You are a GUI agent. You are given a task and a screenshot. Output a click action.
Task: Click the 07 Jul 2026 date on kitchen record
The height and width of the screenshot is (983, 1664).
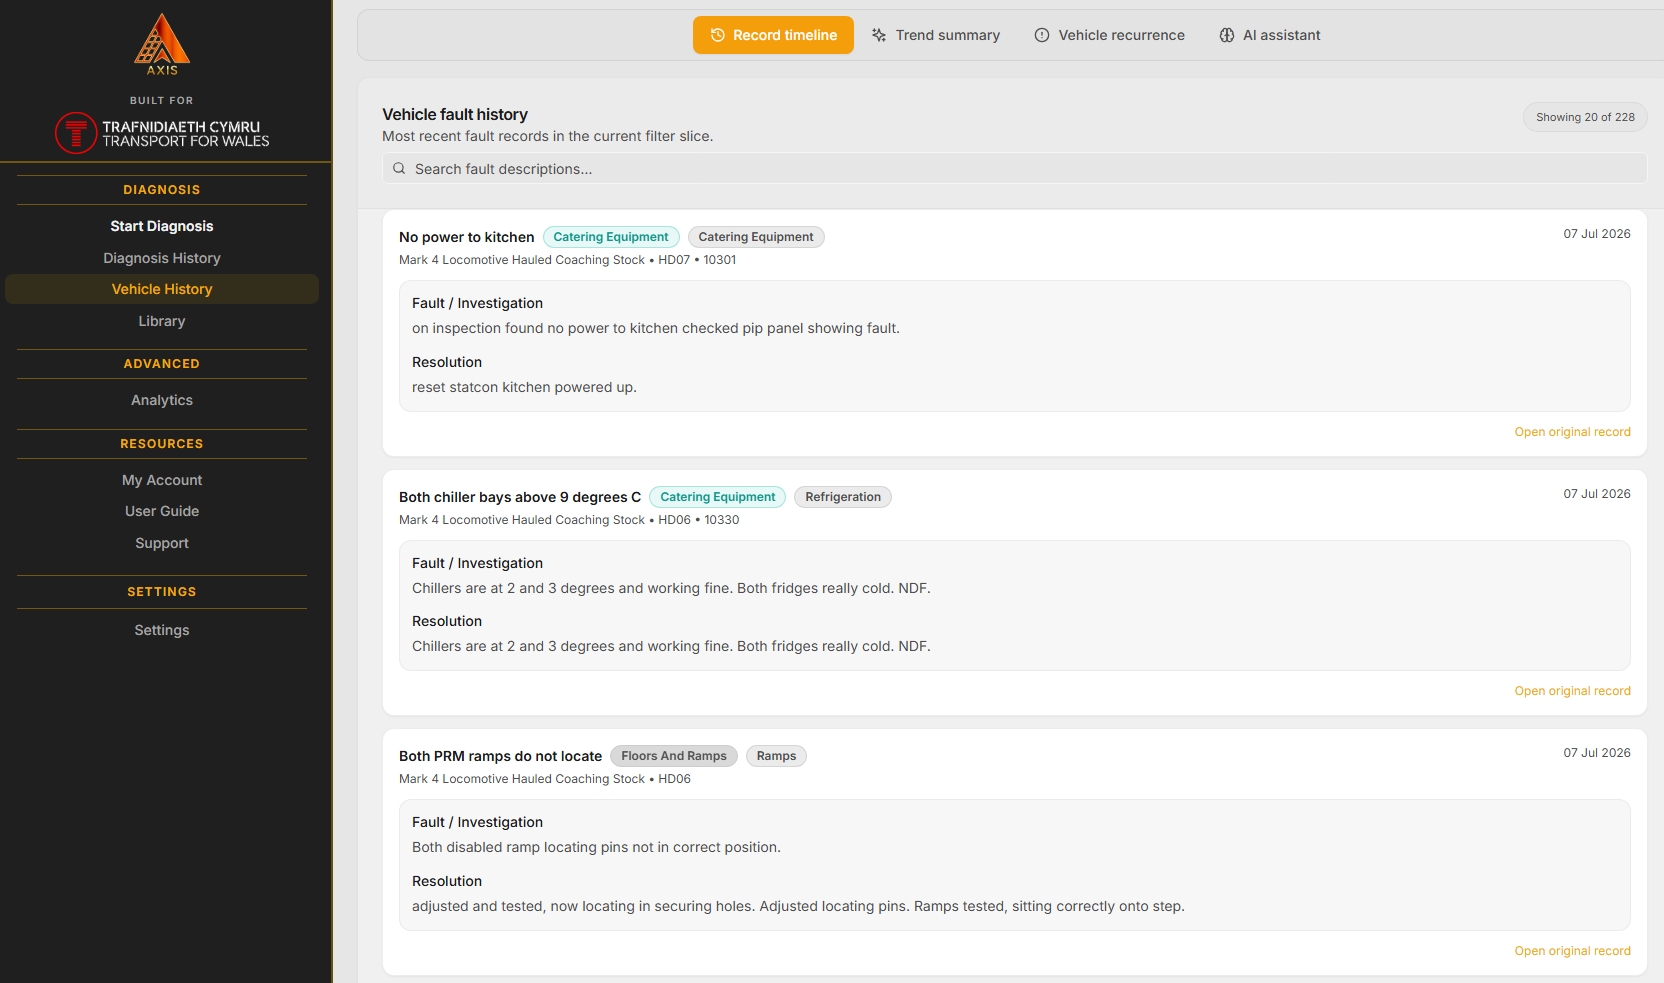(x=1597, y=234)
